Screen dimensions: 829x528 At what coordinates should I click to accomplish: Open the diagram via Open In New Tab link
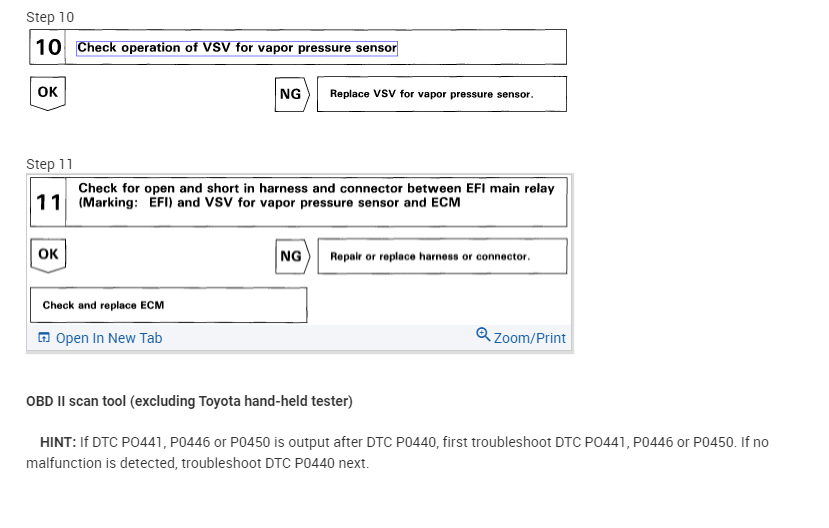click(108, 338)
